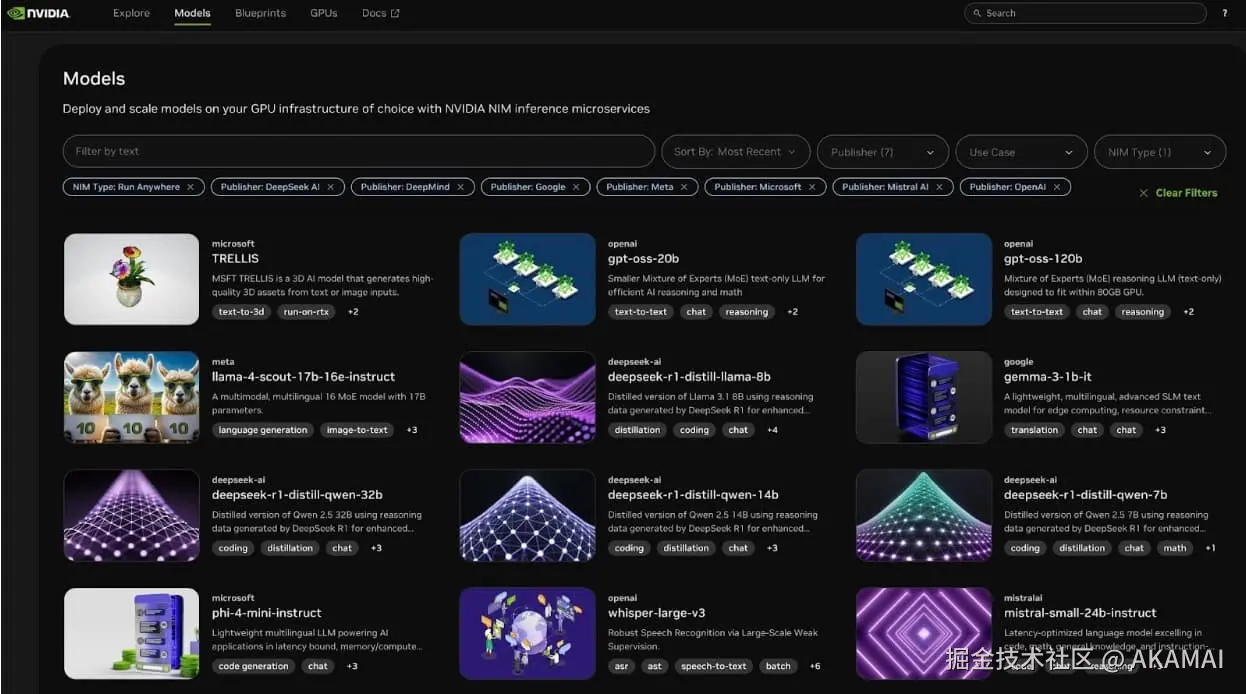Click the search magnifier icon
This screenshot has height=694, width=1246.
click(x=977, y=13)
